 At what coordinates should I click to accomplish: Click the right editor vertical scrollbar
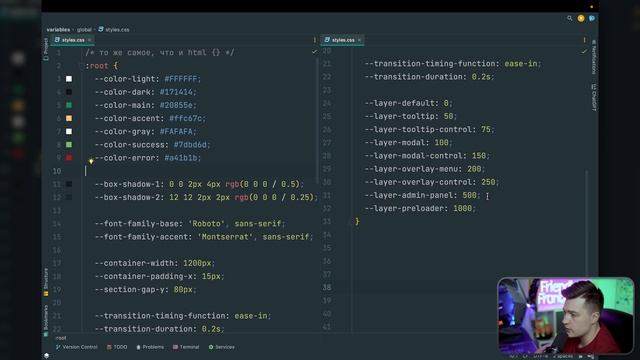coord(587,223)
